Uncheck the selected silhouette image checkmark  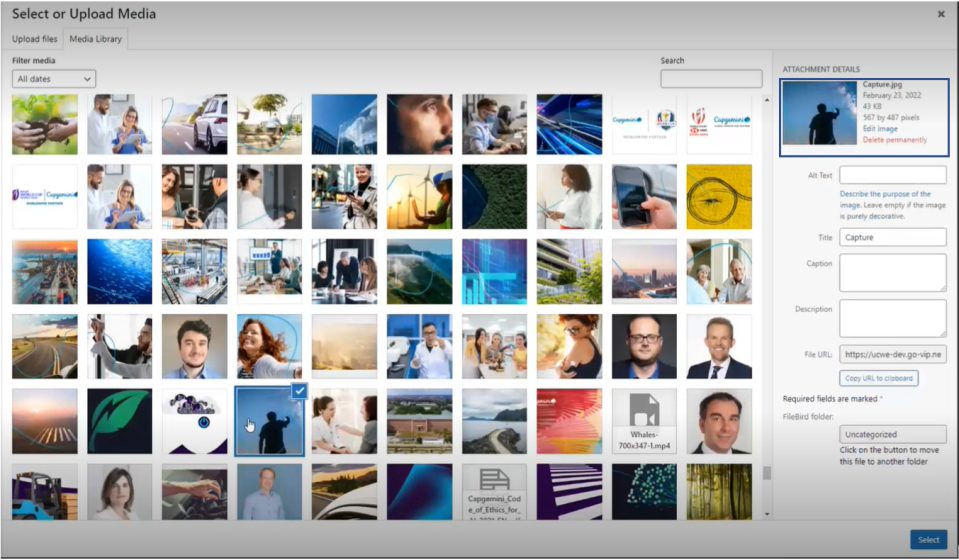click(300, 391)
